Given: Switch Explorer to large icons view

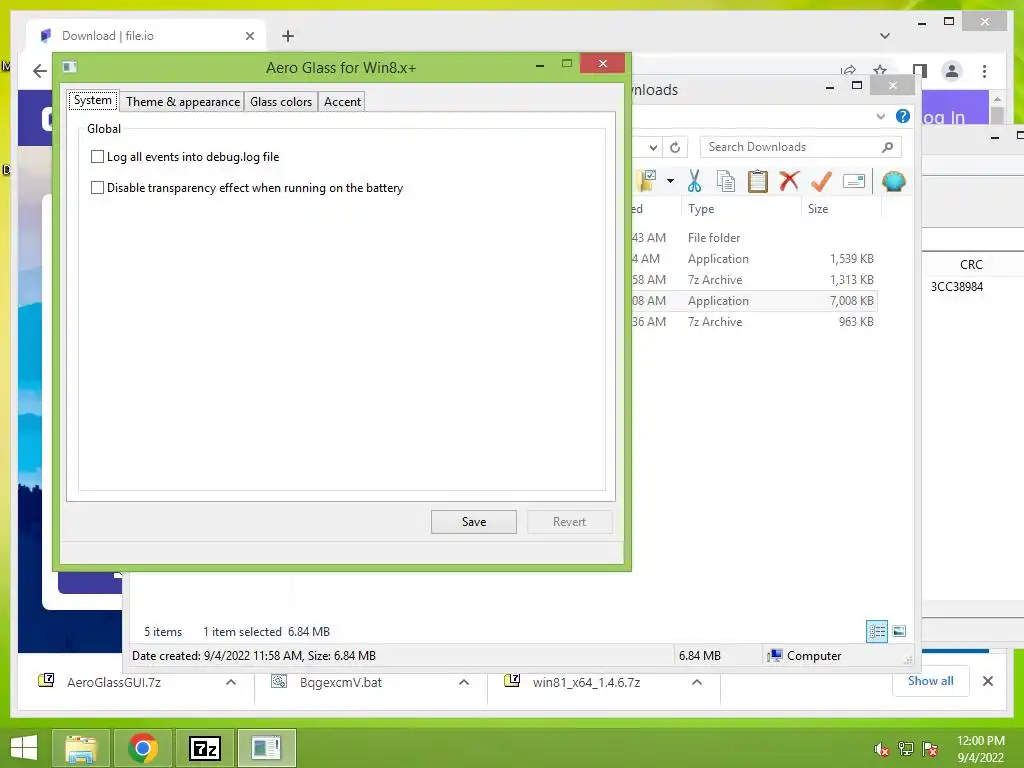Looking at the screenshot, I should click(x=899, y=631).
